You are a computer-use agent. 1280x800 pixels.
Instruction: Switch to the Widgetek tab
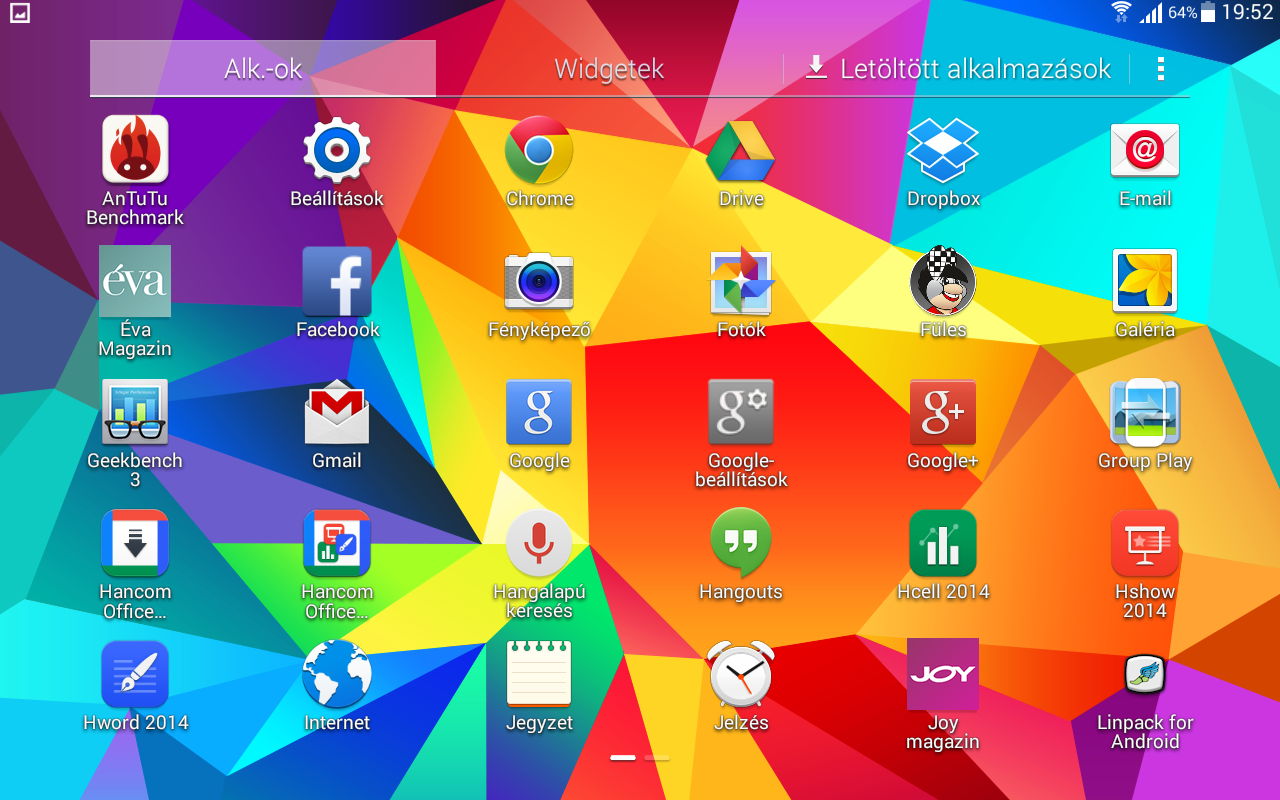[x=609, y=68]
